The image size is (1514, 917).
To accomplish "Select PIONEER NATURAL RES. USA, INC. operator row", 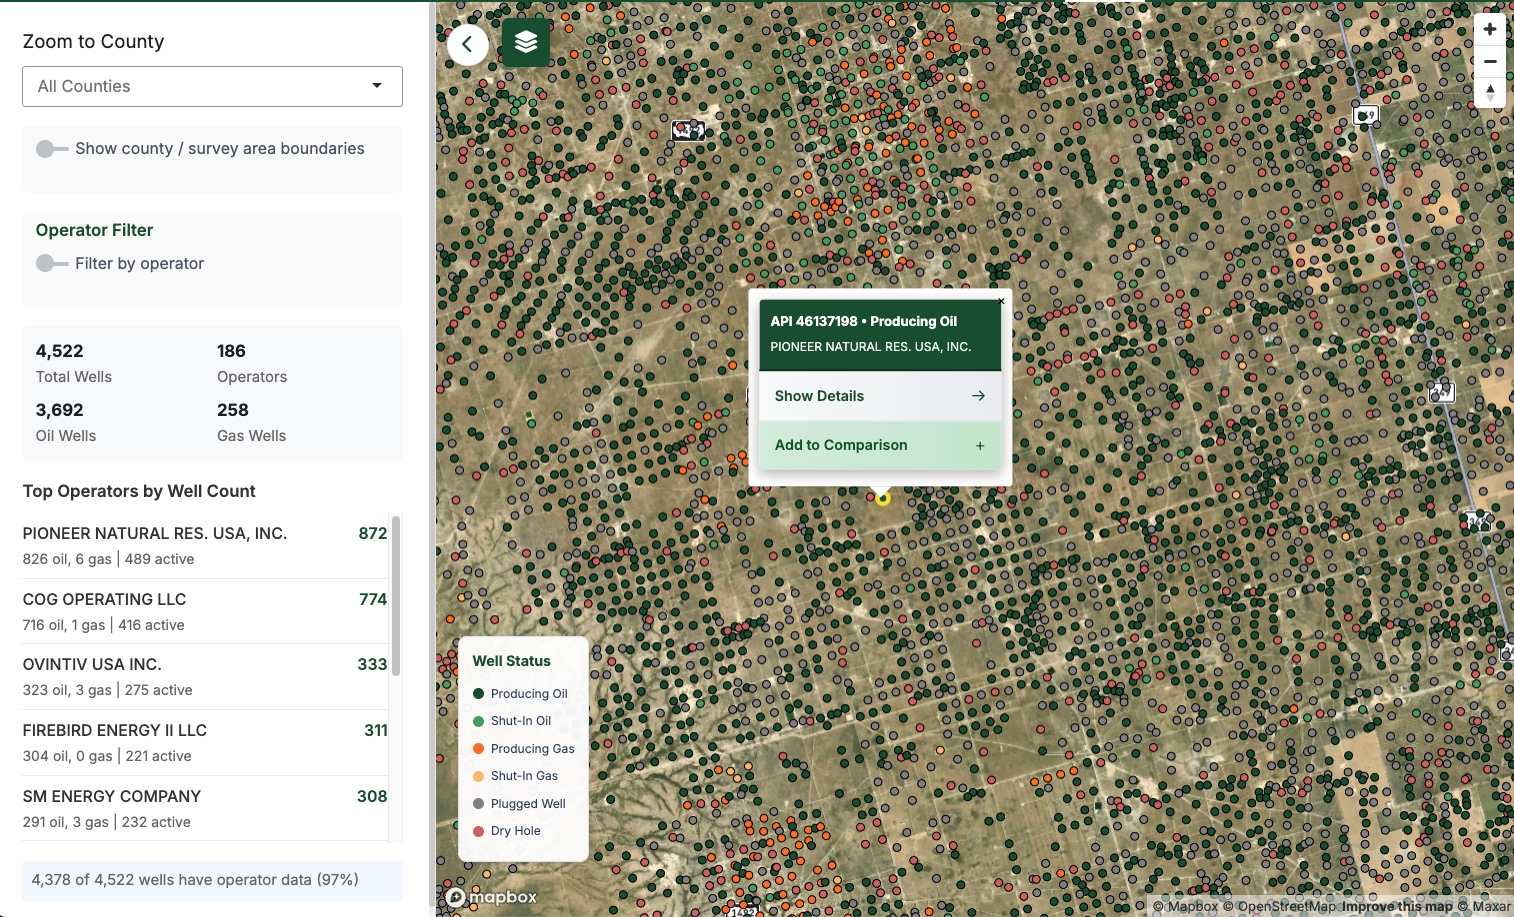I will coord(205,546).
